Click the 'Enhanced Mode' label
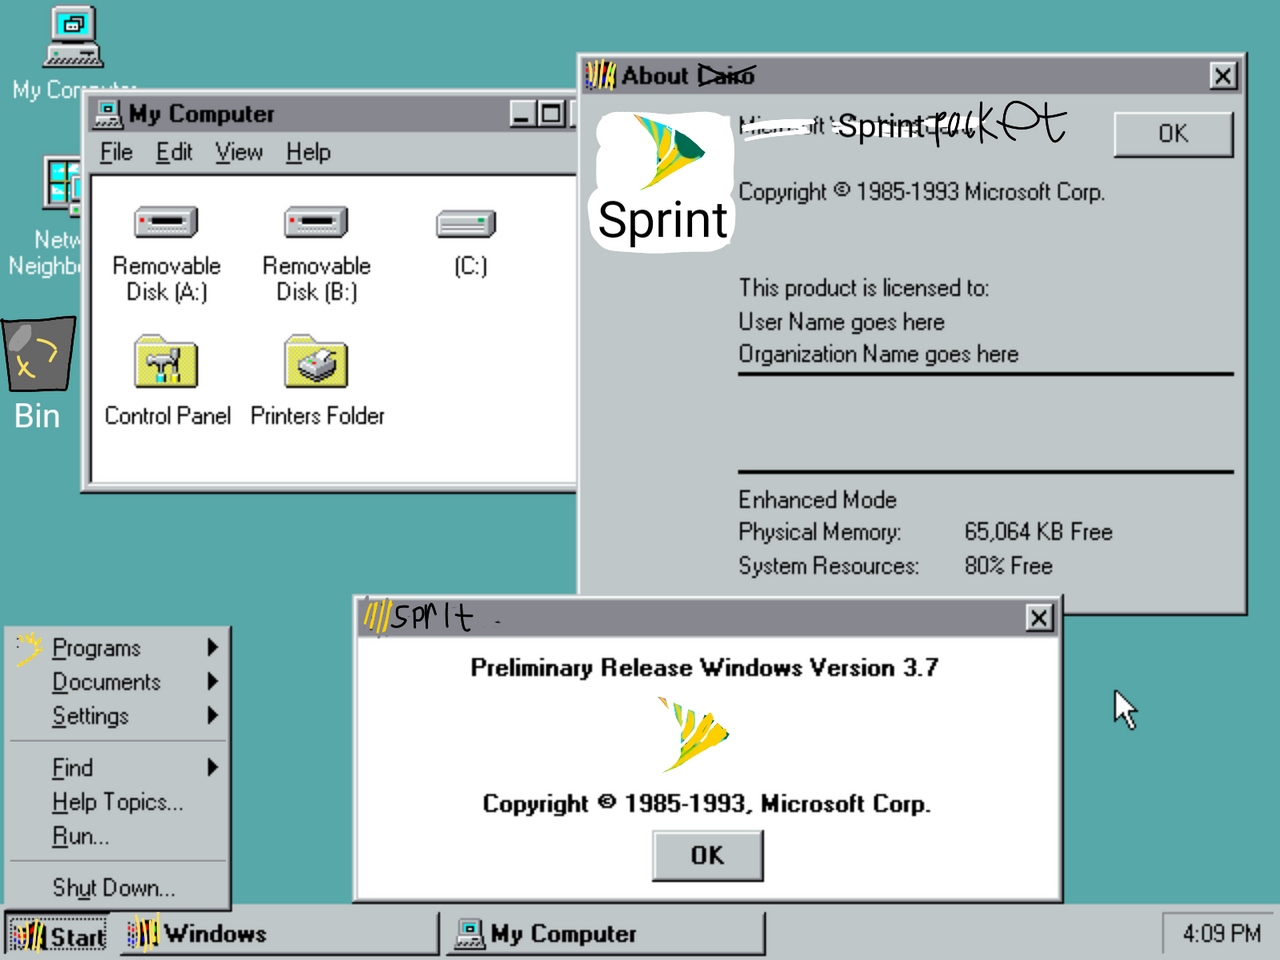Viewport: 1280px width, 960px height. click(x=817, y=500)
